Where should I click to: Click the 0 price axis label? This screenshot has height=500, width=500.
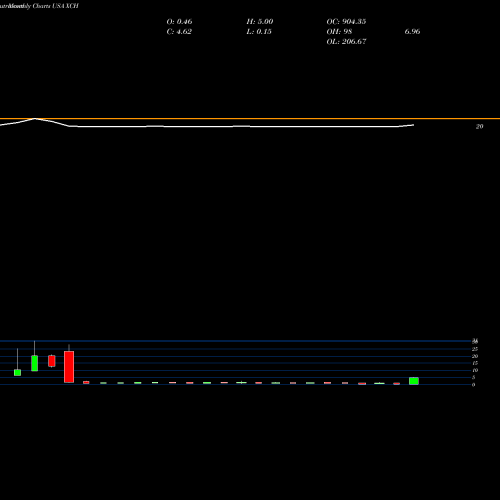[473, 385]
